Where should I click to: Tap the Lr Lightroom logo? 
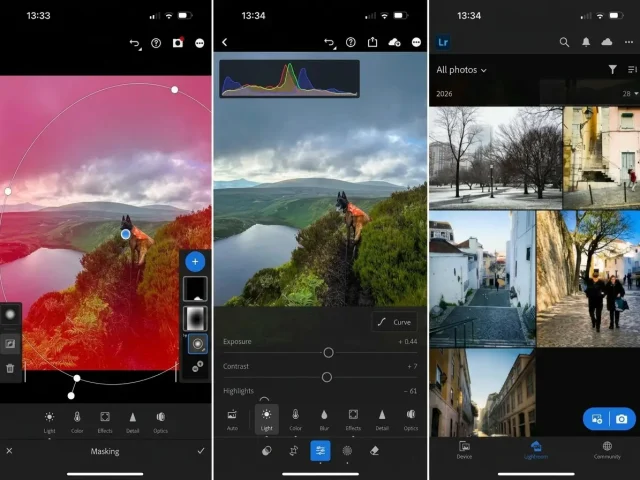443,42
